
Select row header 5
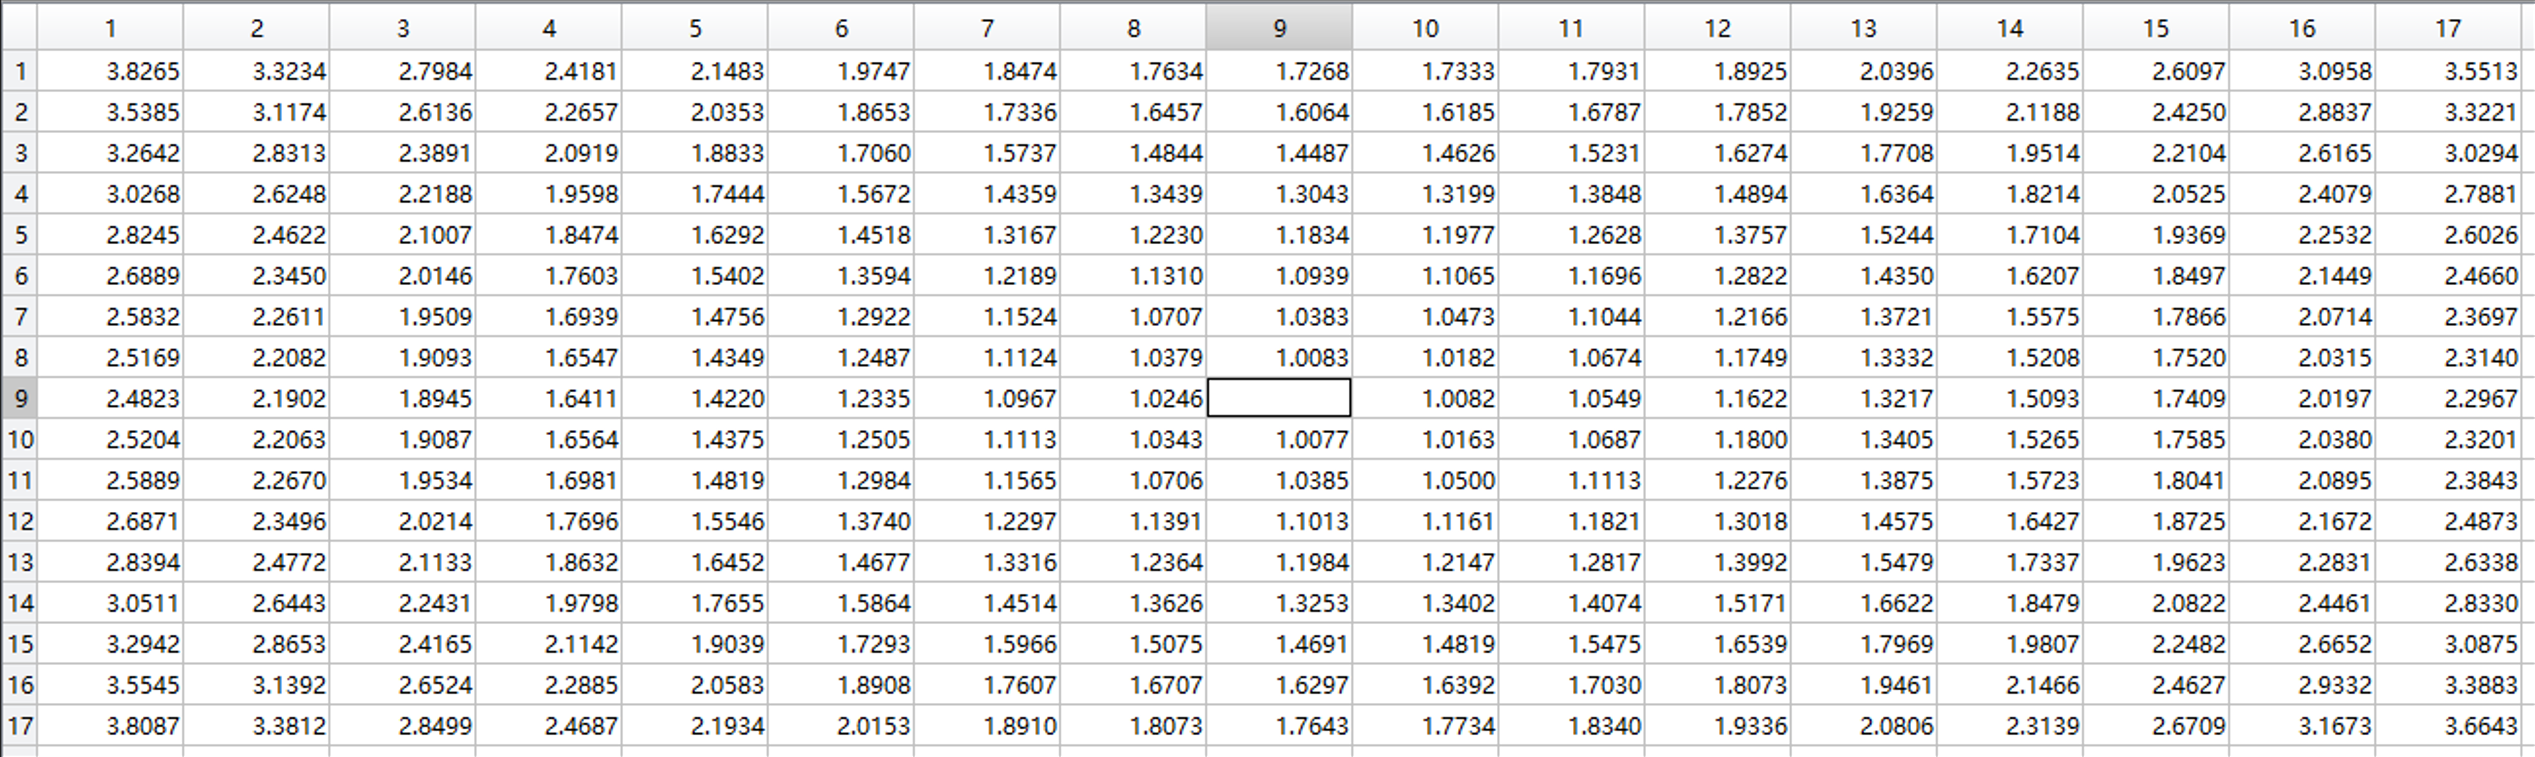19,235
